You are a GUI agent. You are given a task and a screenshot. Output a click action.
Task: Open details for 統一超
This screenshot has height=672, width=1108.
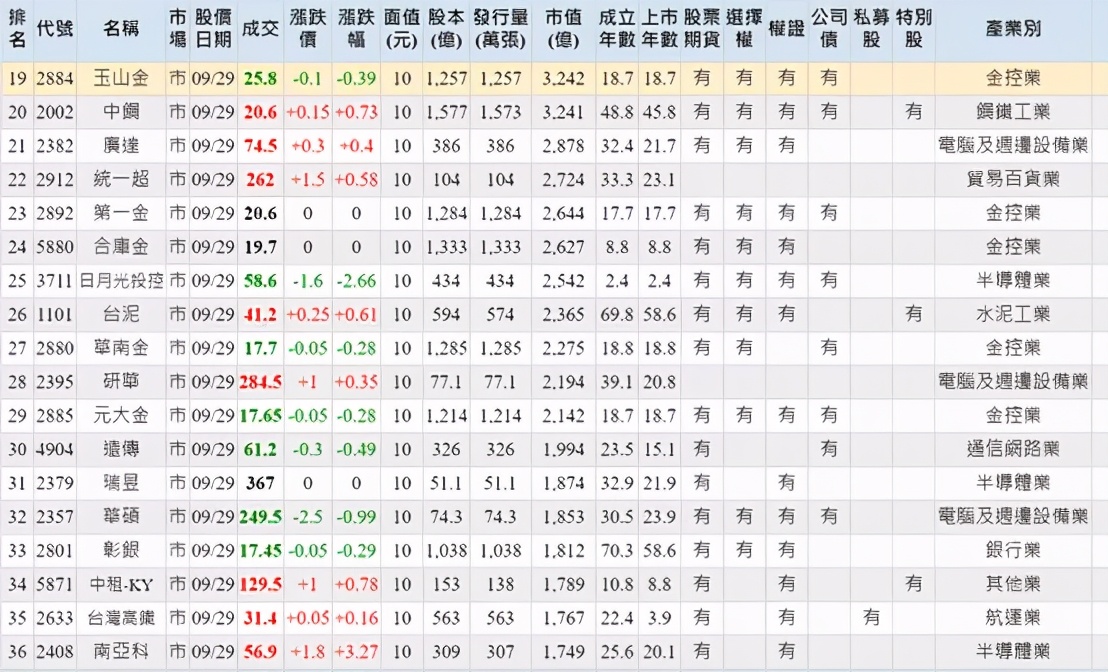(x=120, y=180)
